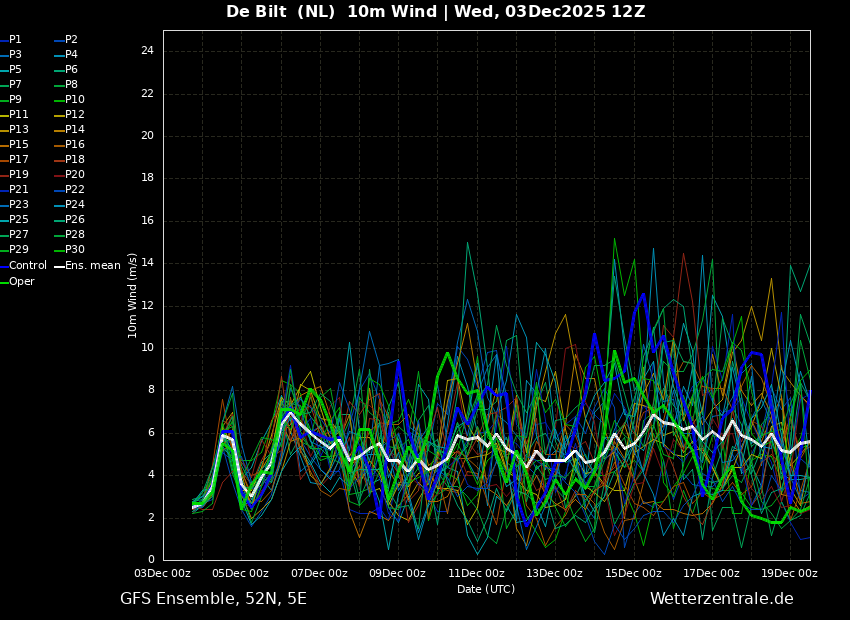Click the De Bilt 10m Wind chart title
The width and height of the screenshot is (850, 620).
click(x=435, y=12)
